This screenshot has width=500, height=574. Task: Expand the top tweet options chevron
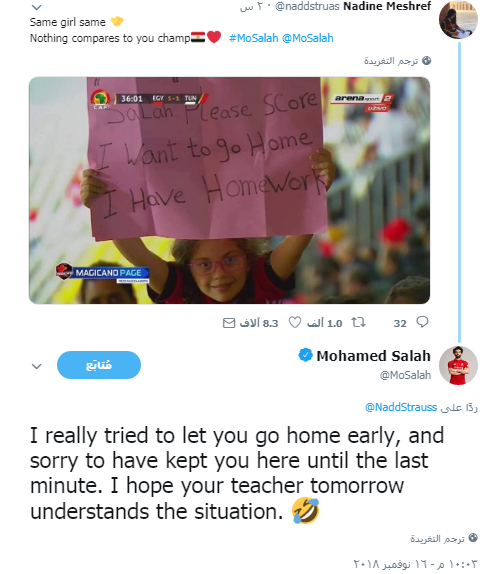[37, 7]
